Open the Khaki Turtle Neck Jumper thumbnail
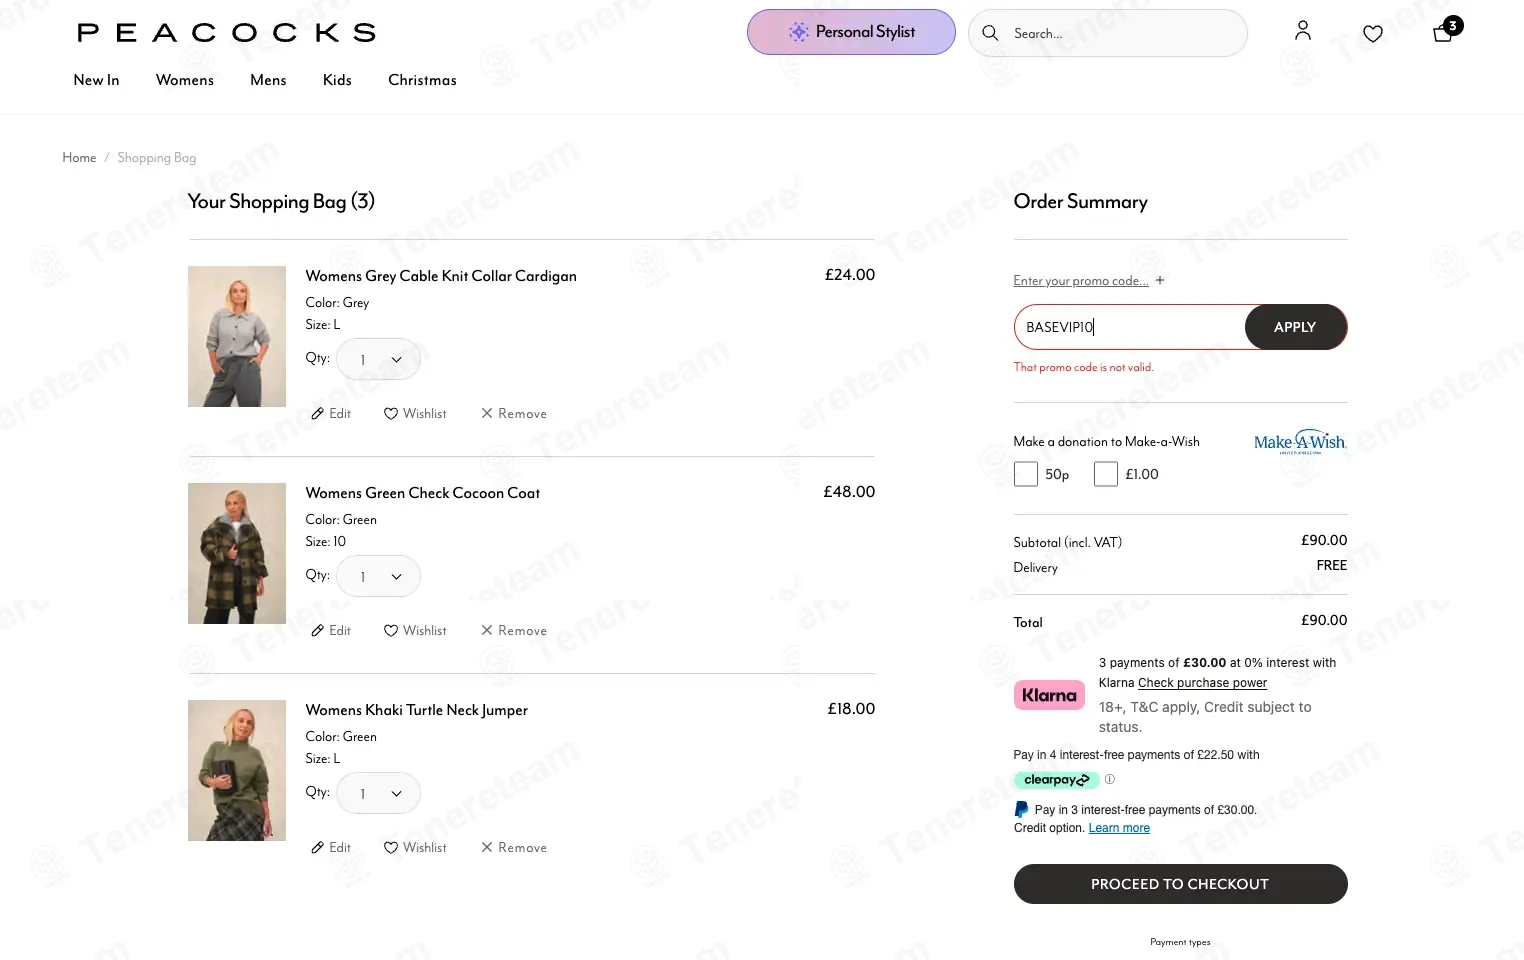1524x960 pixels. click(237, 770)
